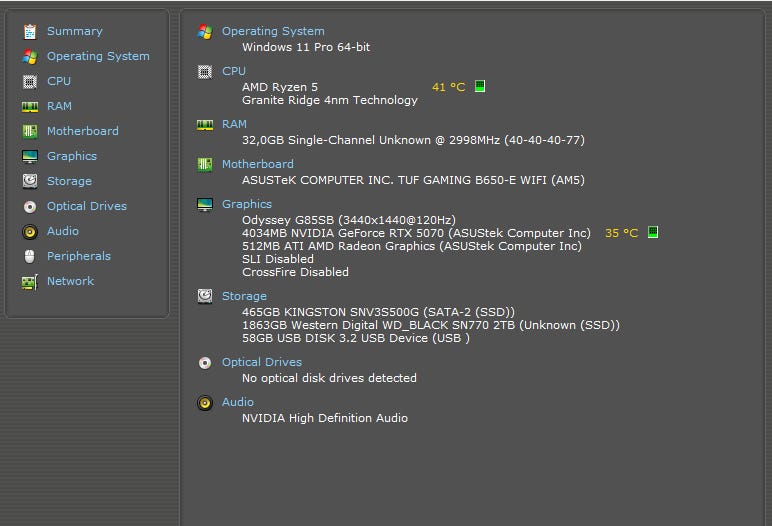Screen dimensions: 772x526
Task: Click the RAM icon in summary panel
Action: pos(205,125)
